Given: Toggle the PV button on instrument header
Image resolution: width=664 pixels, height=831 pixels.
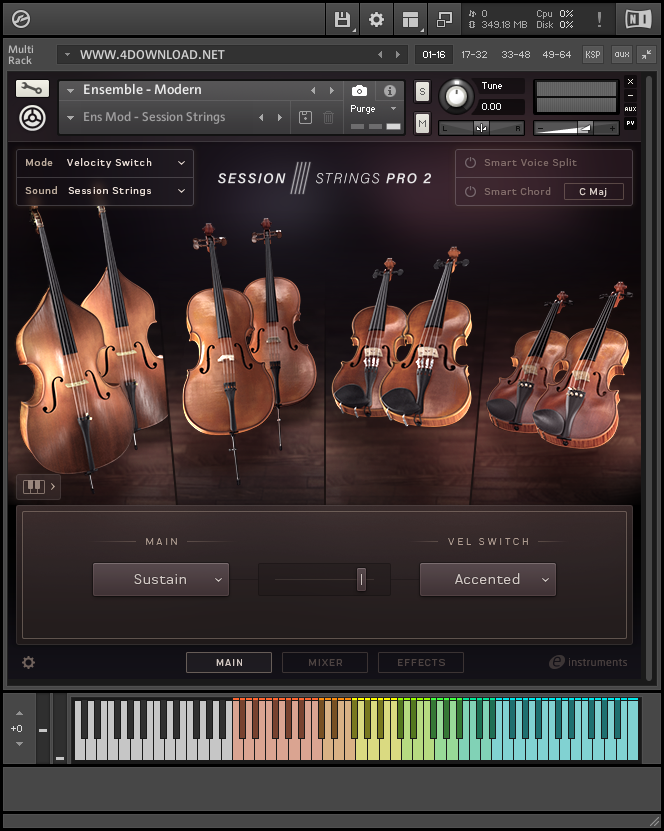Looking at the screenshot, I should [630, 123].
